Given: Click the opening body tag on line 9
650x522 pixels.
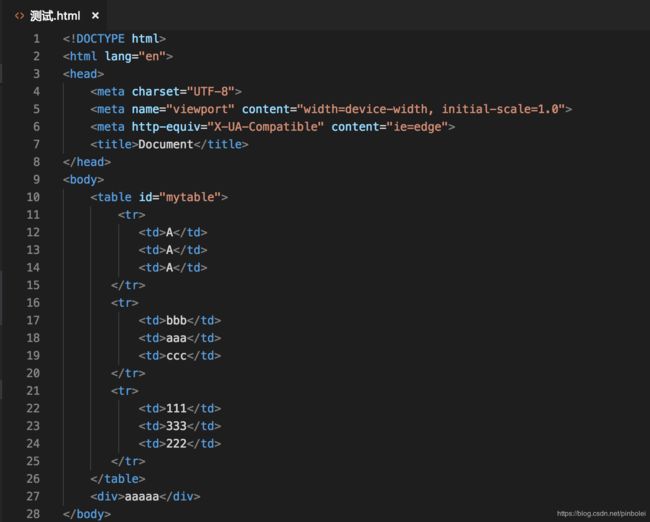Looking at the screenshot, I should pyautogui.click(x=83, y=180).
